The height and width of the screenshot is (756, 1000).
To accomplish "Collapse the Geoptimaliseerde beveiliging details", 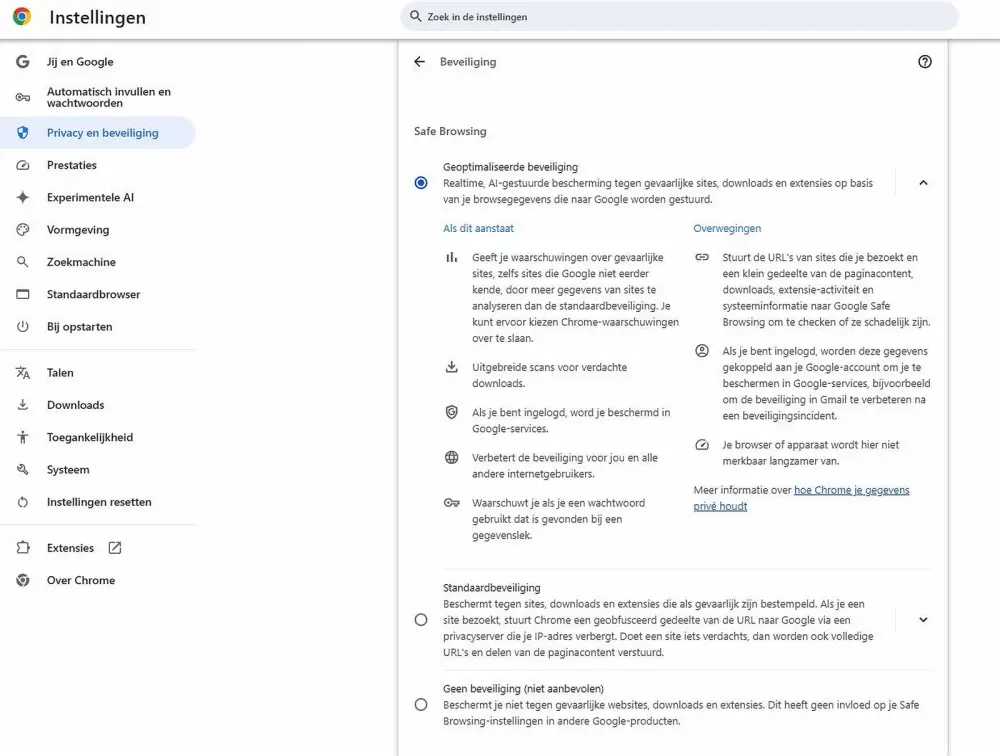I will click(923, 183).
